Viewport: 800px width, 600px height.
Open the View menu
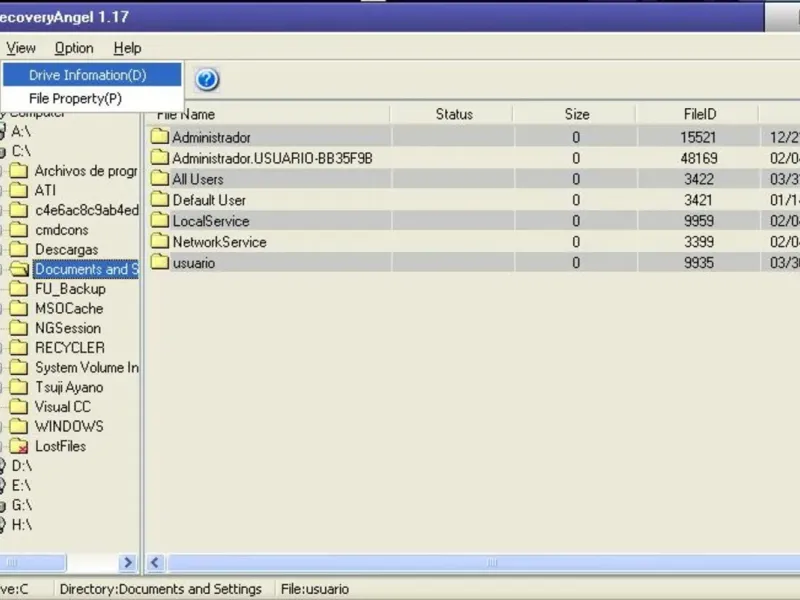coord(20,48)
